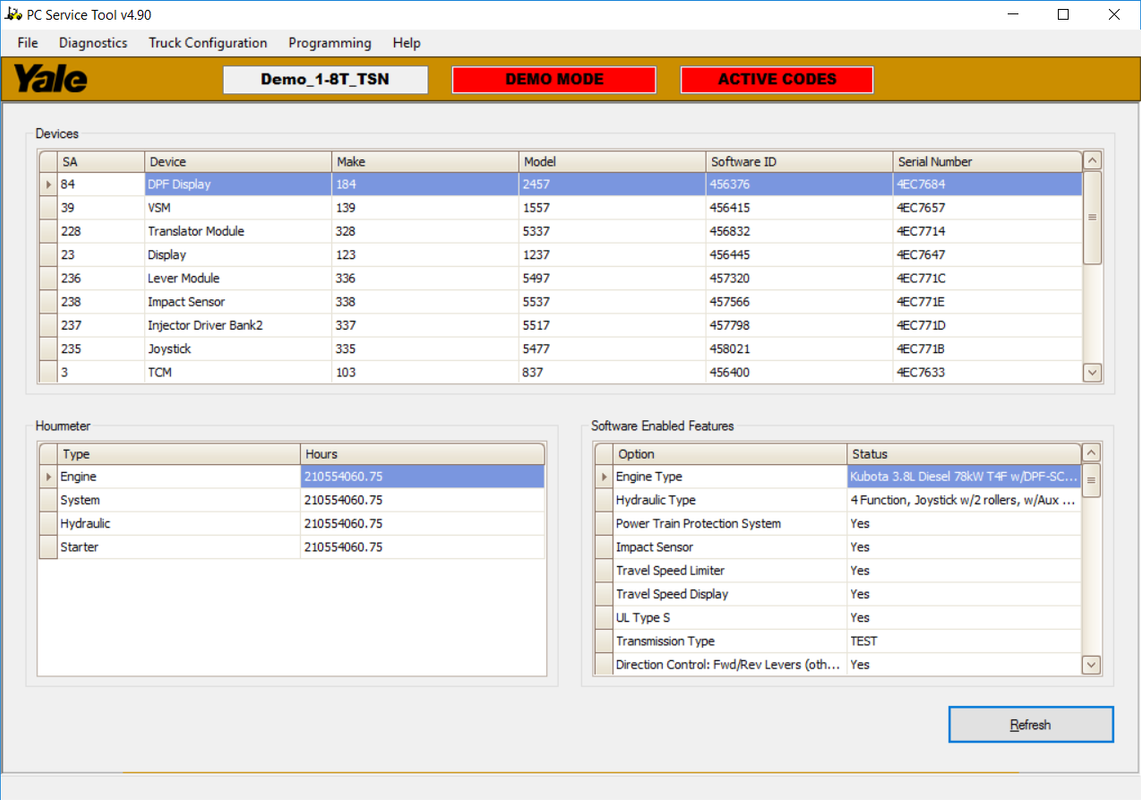The height and width of the screenshot is (800, 1141).
Task: Select the Joystick device row
Action: (x=560, y=349)
